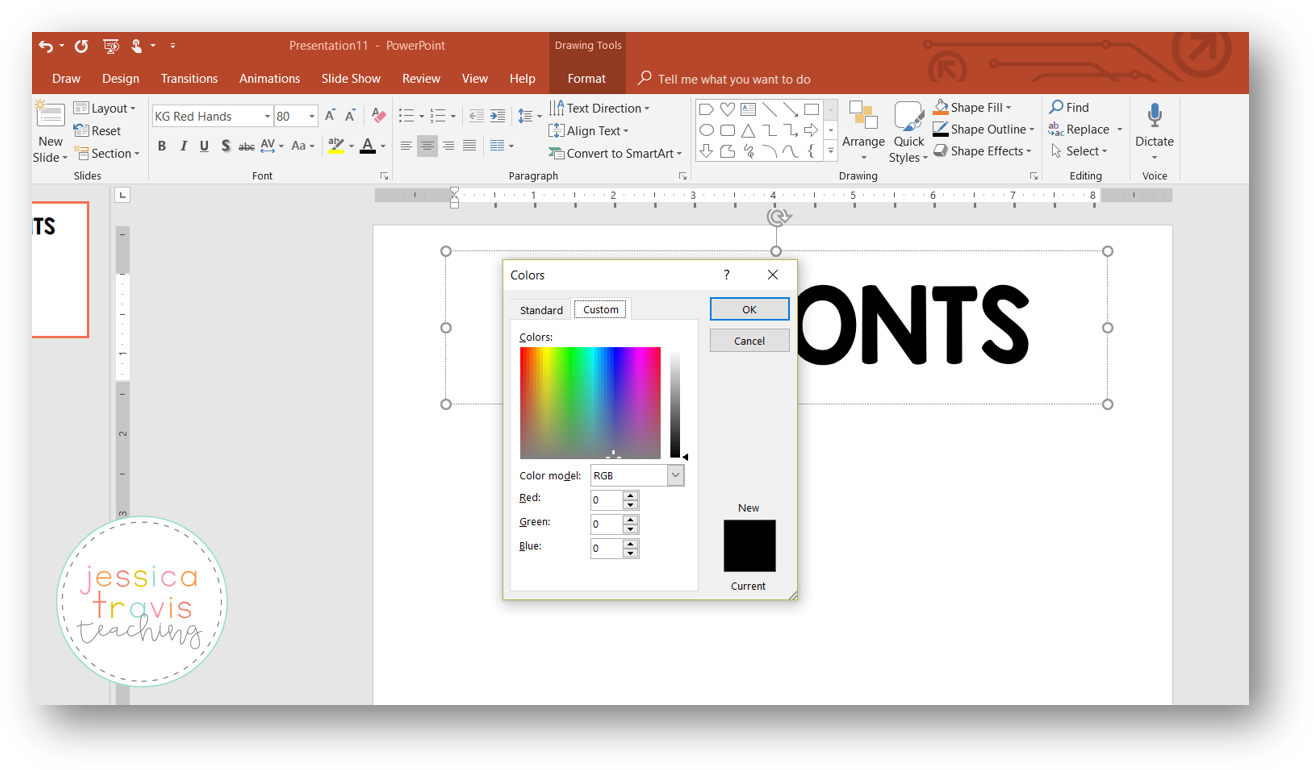The image size is (1314, 770).
Task: Click the Redo/Repeat icon in the title bar
Action: click(x=81, y=46)
